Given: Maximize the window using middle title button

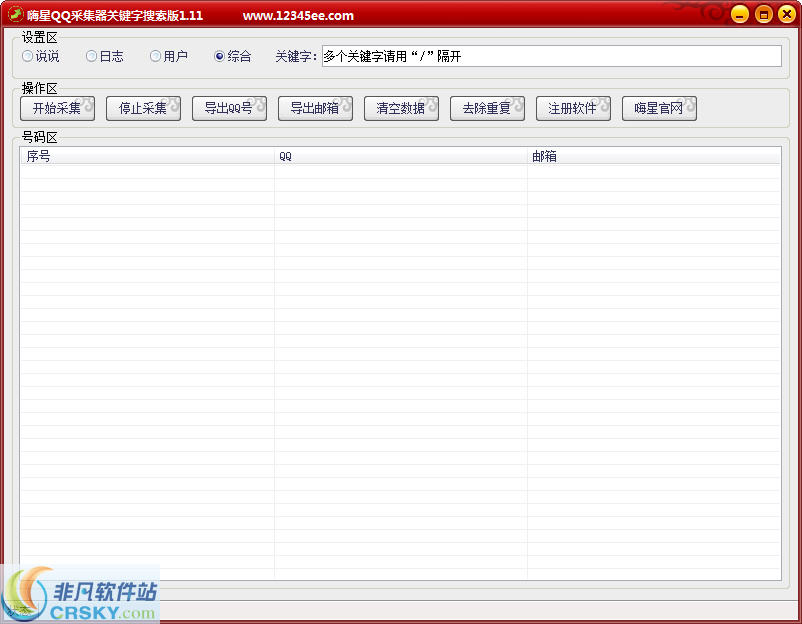Looking at the screenshot, I should pyautogui.click(x=764, y=14).
